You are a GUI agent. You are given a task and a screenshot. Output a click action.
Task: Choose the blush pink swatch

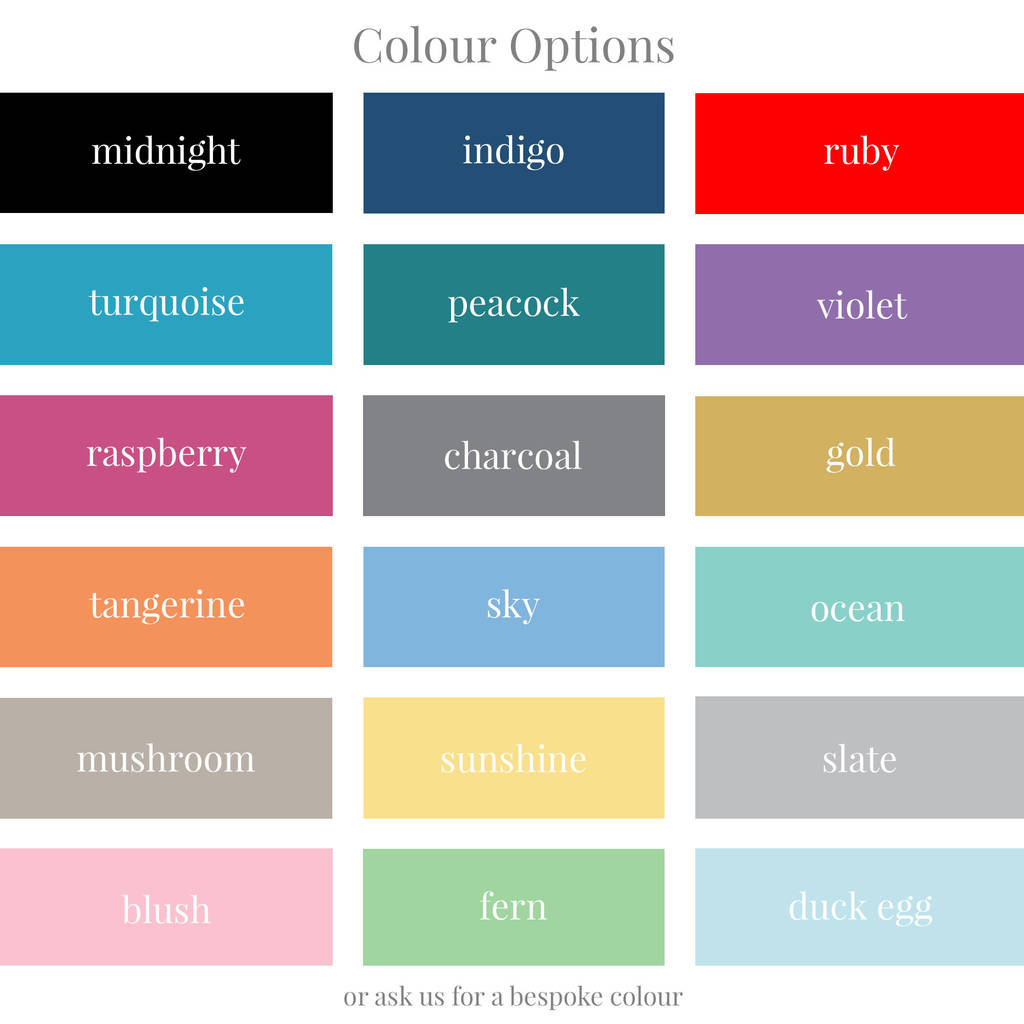pos(166,906)
